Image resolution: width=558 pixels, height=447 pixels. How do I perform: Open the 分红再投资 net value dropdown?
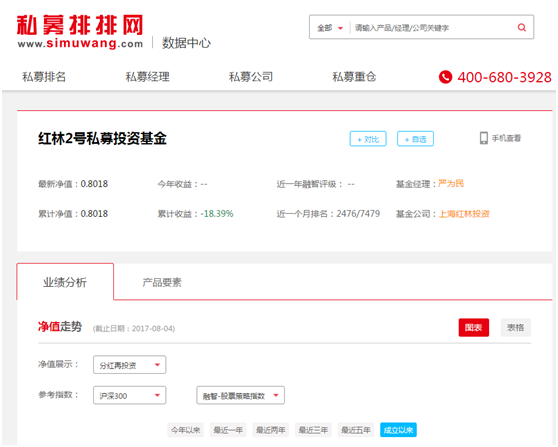pyautogui.click(x=130, y=365)
